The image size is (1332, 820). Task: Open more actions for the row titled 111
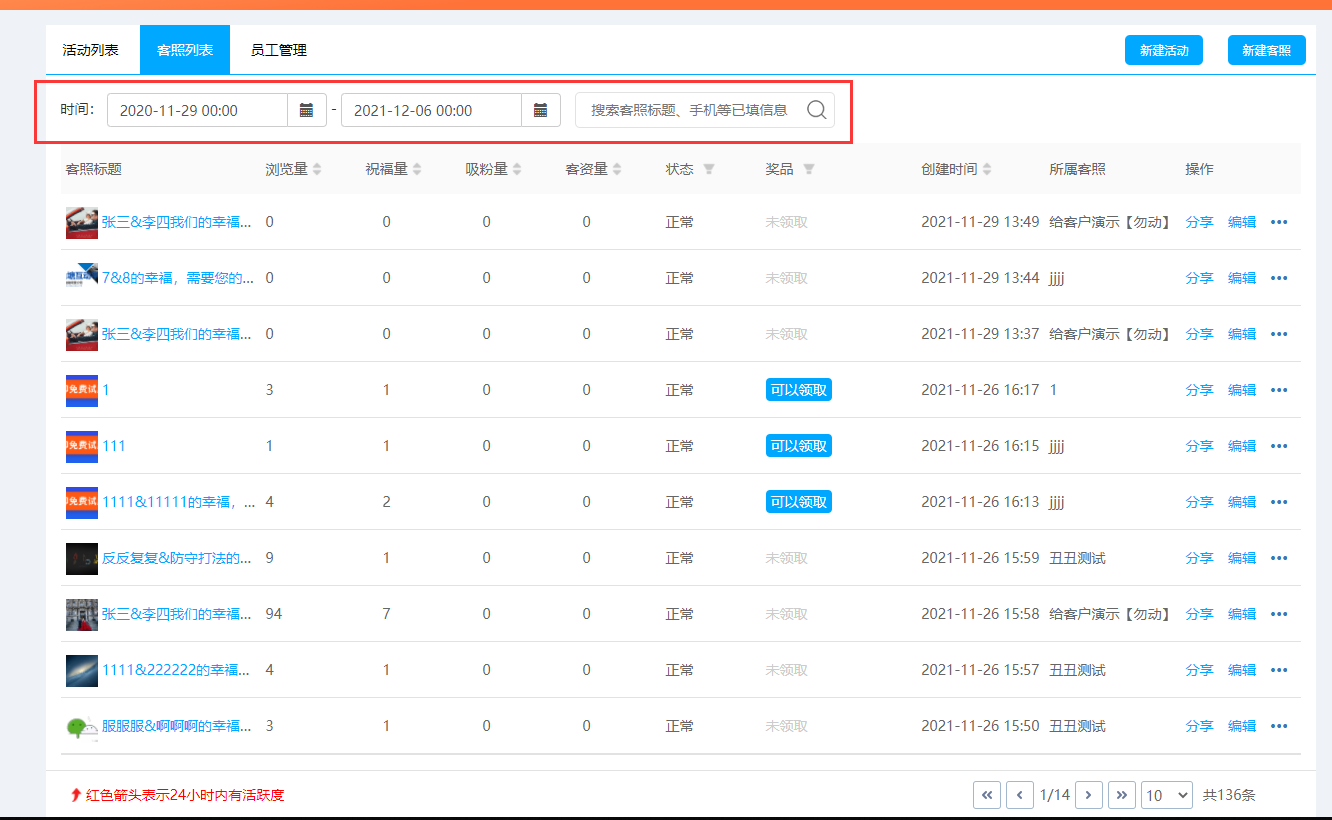click(1279, 446)
